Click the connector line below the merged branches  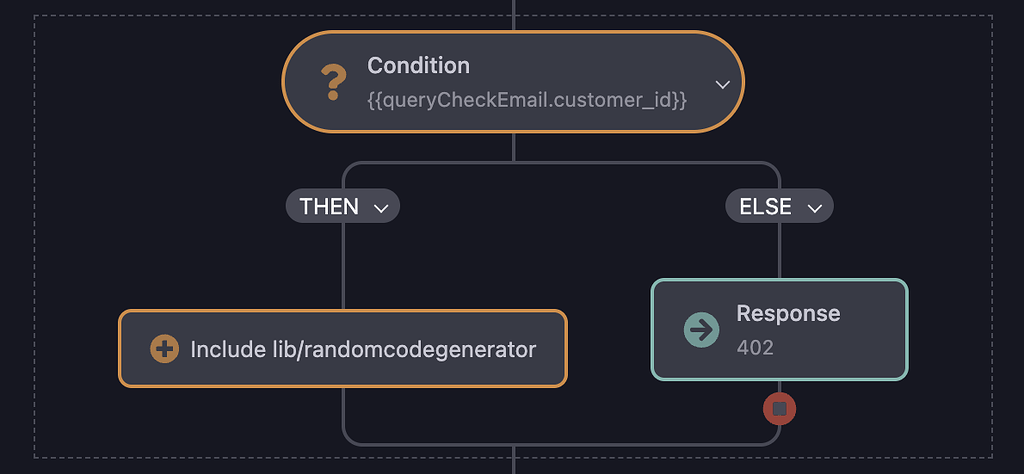[x=513, y=458]
